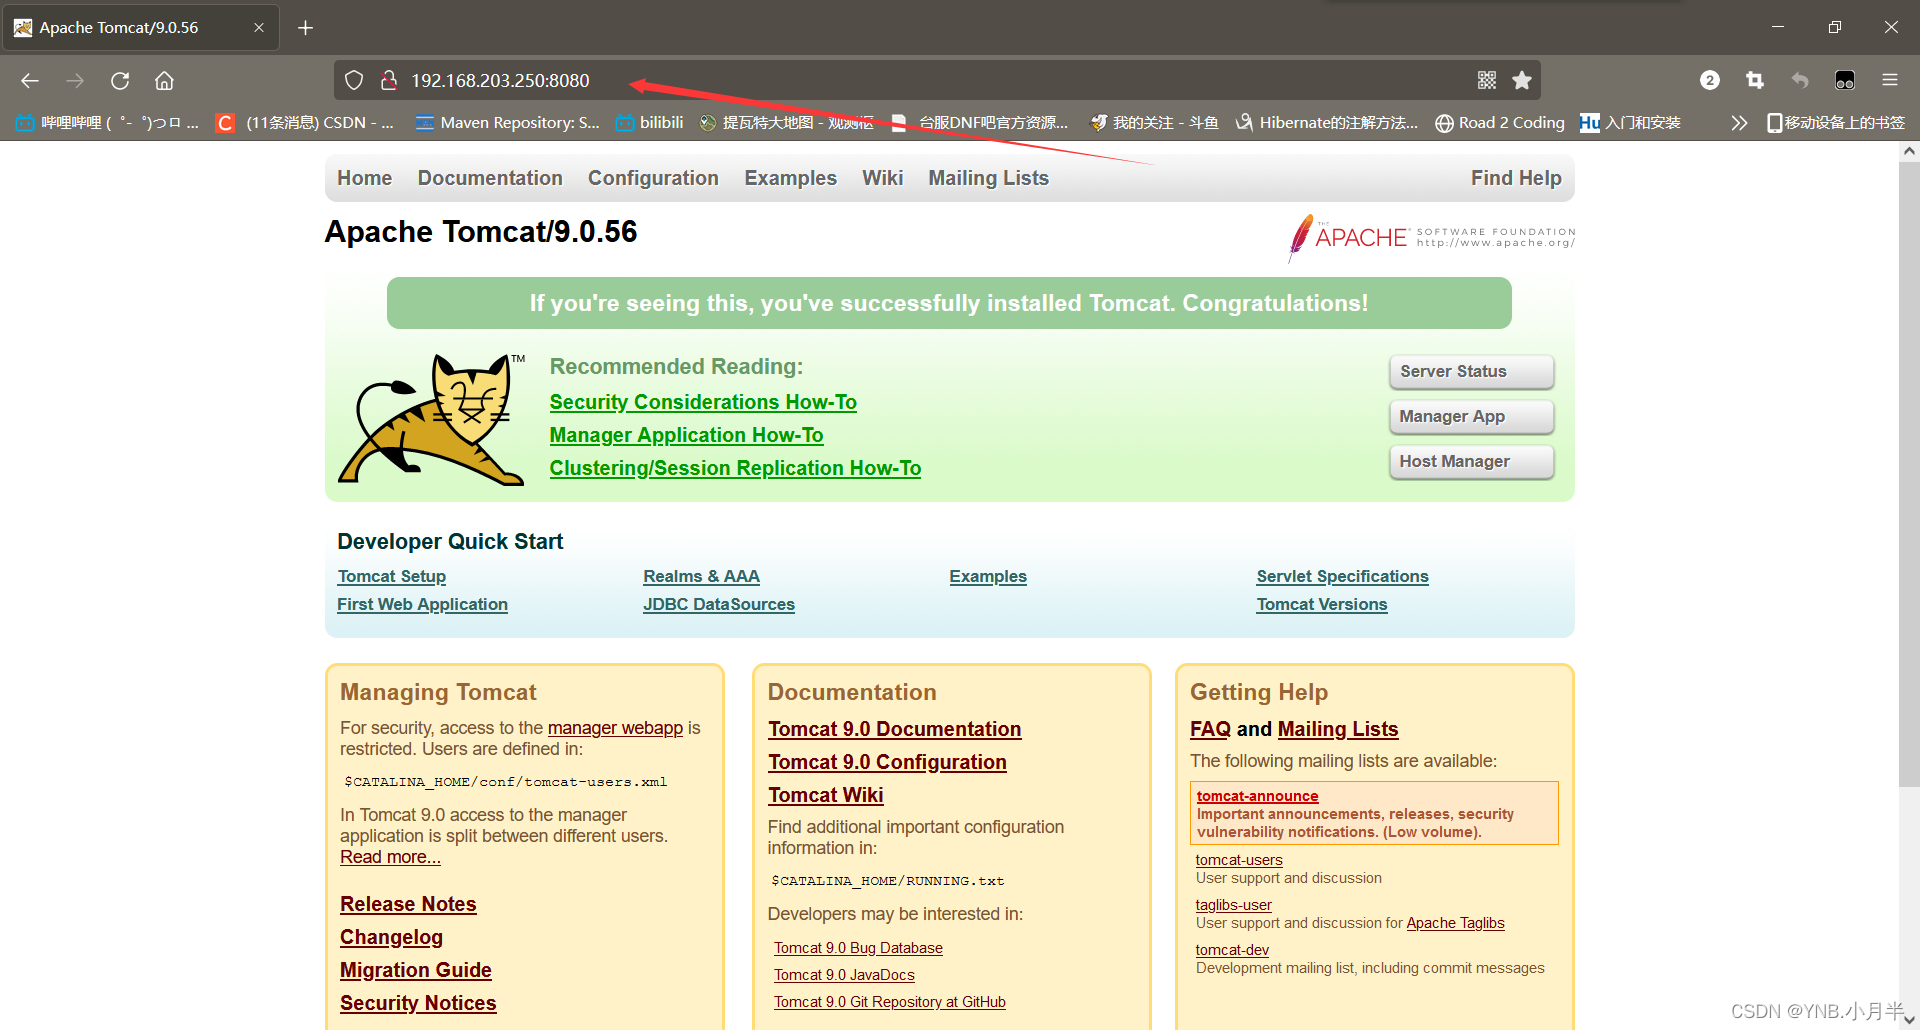Click the Host Manager button
Image resolution: width=1920 pixels, height=1030 pixels.
(1471, 461)
